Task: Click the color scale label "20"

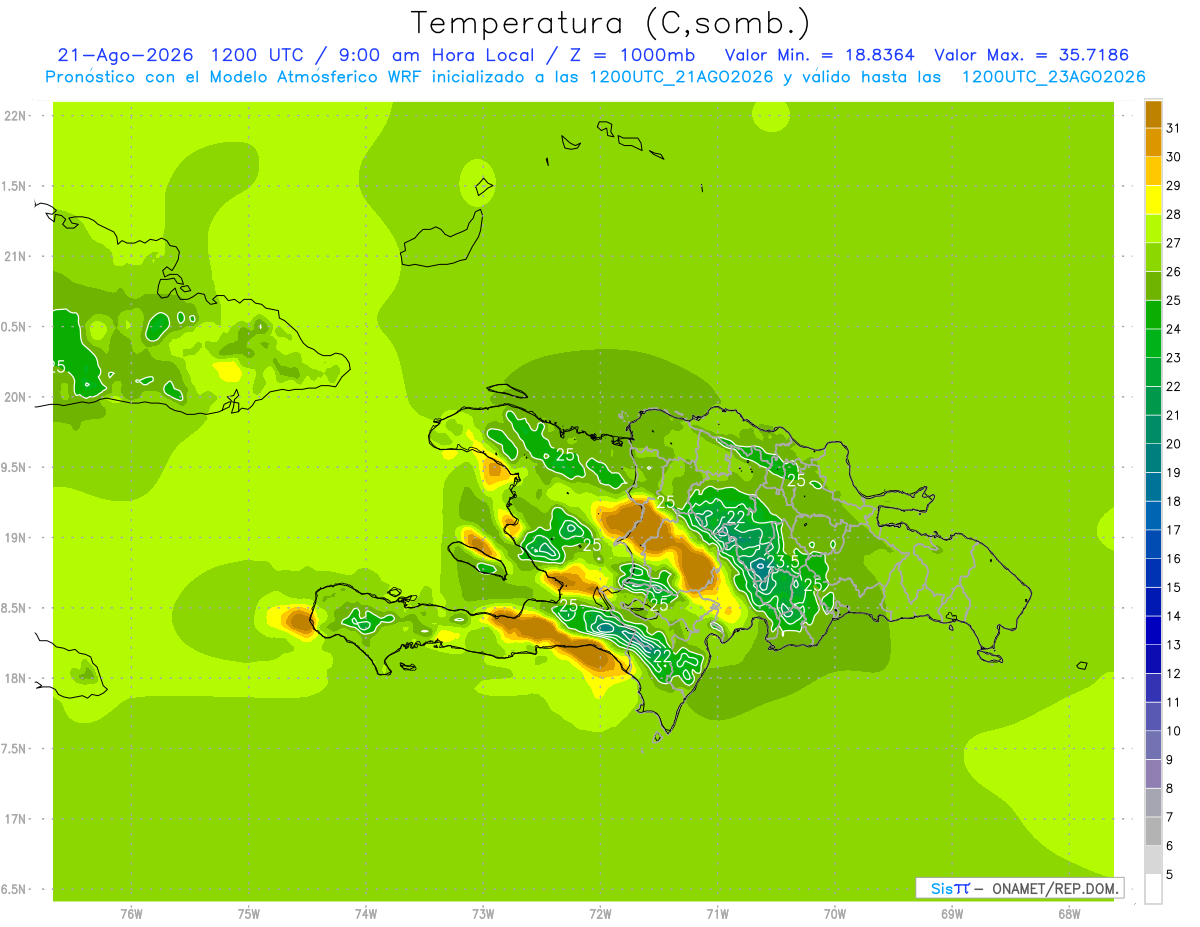Action: 1173,444
